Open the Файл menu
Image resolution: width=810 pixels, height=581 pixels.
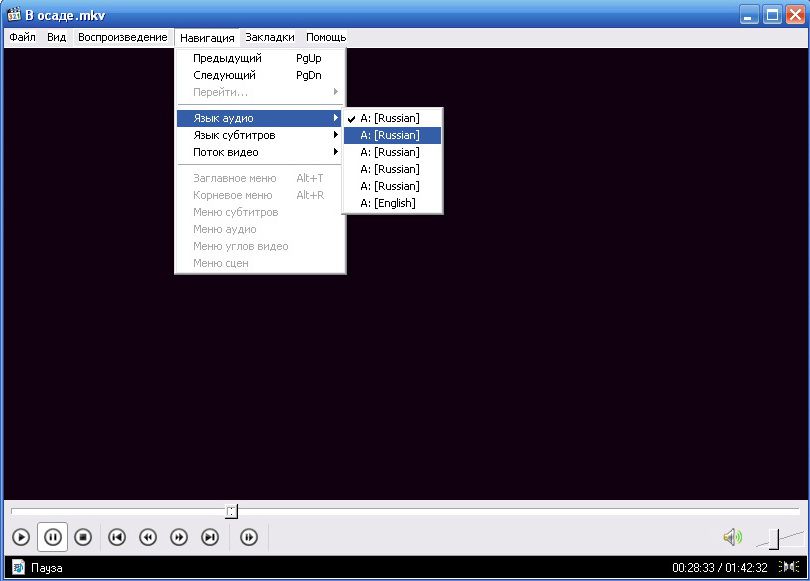click(x=23, y=37)
